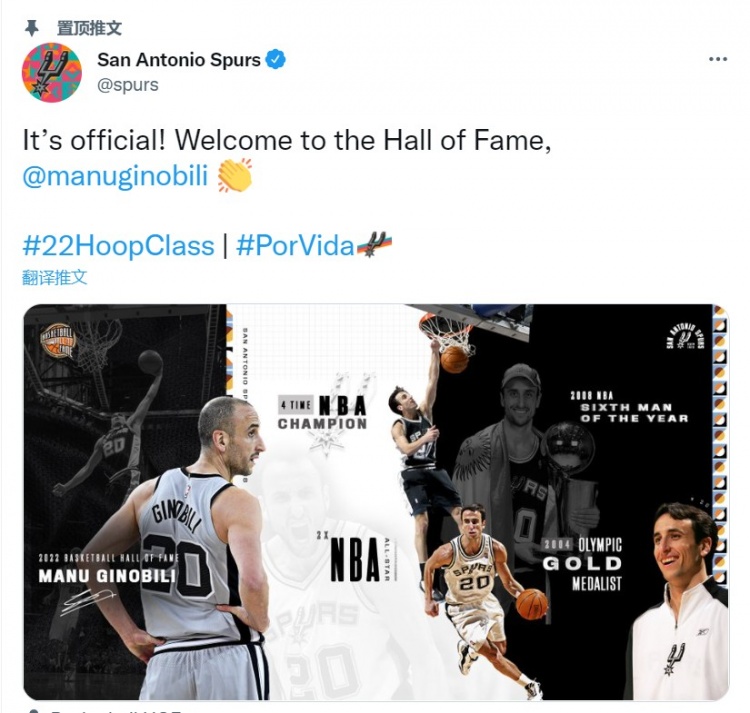Viewport: 750px width, 713px height.
Task: Open the #PorVida hashtag
Action: click(295, 246)
